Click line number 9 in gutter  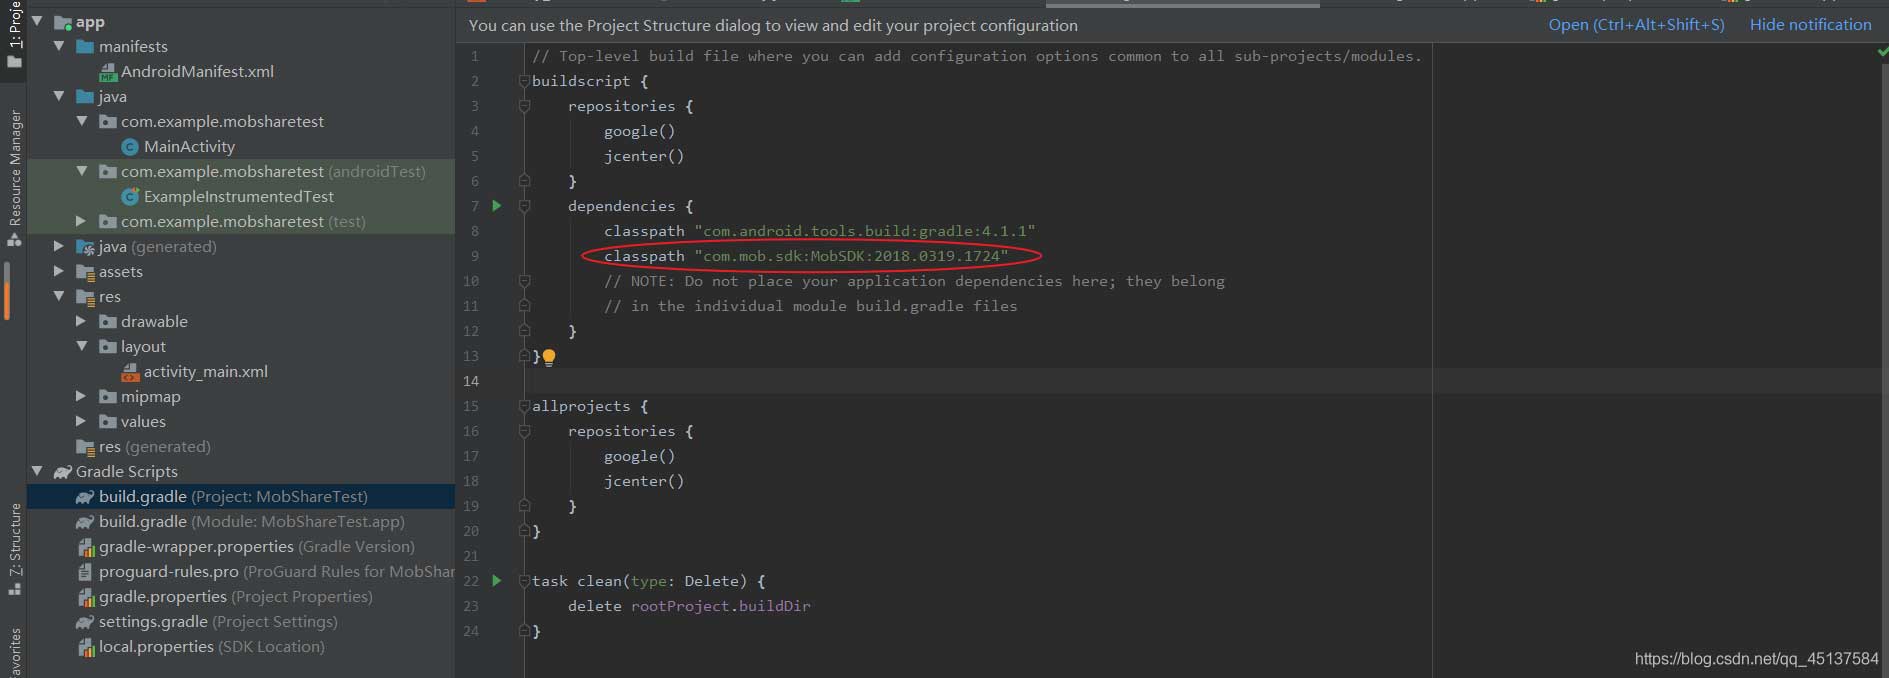[474, 256]
